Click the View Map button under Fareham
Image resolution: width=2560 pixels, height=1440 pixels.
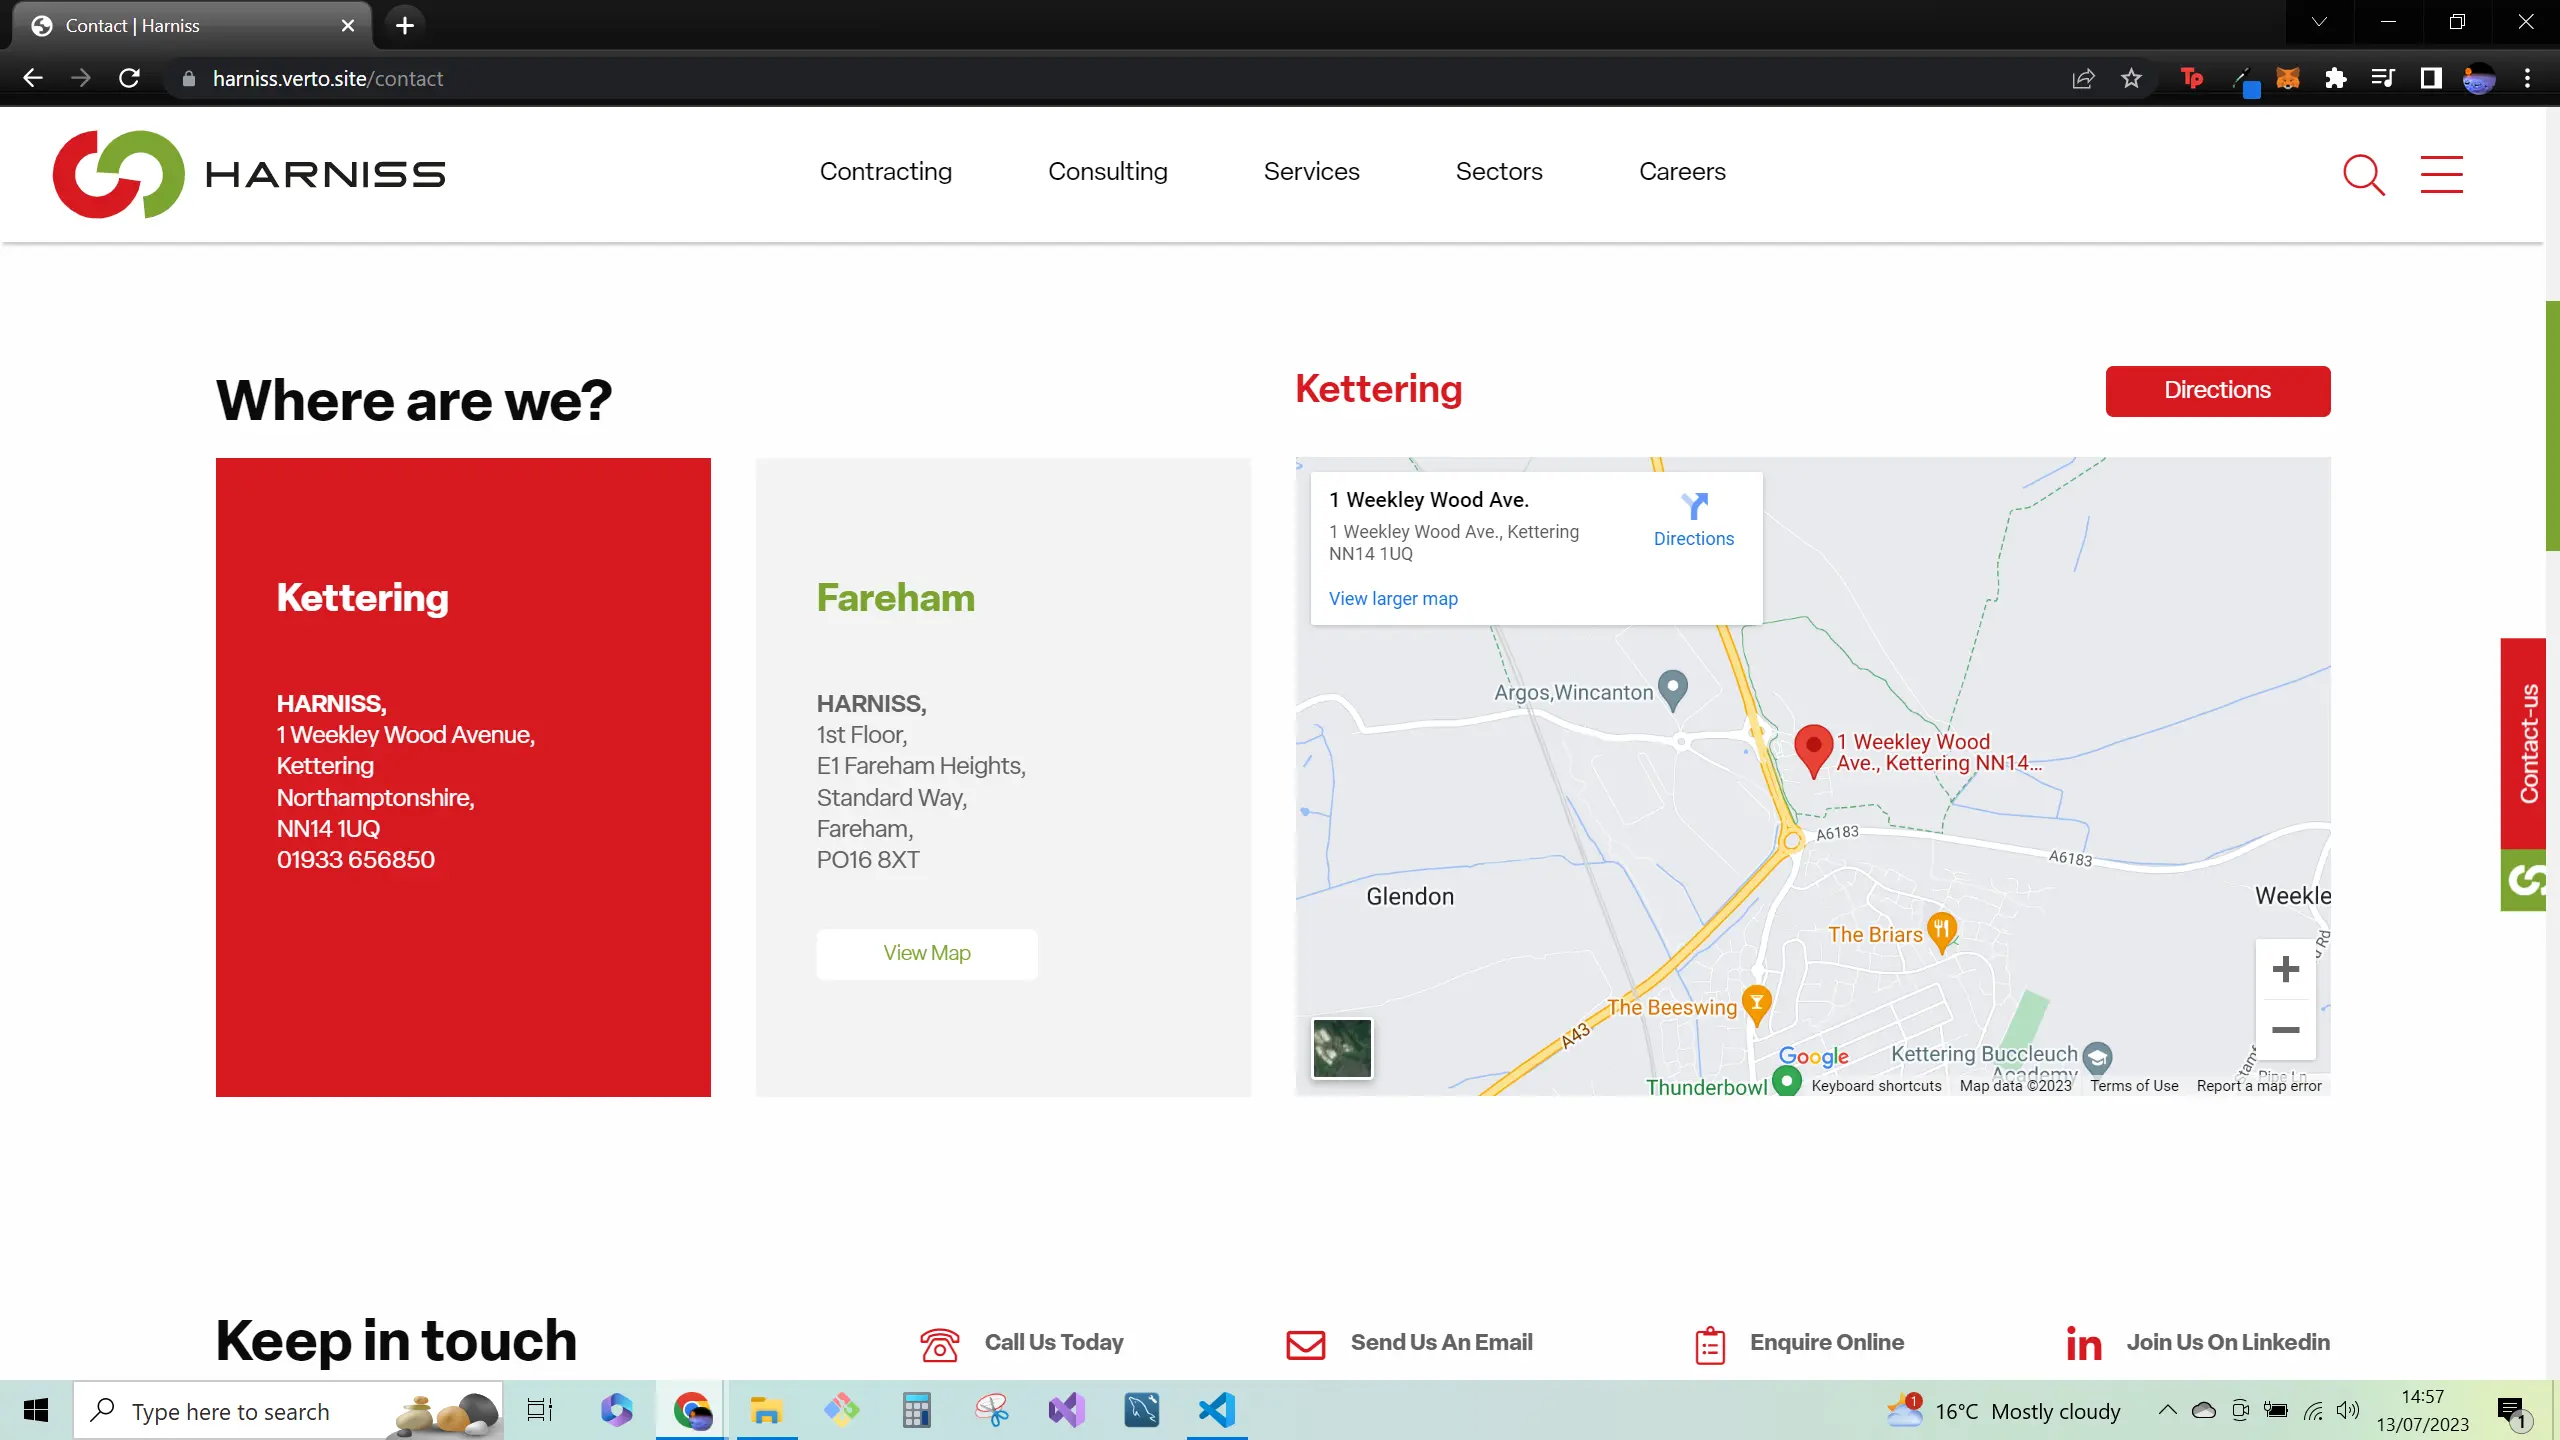coord(926,953)
